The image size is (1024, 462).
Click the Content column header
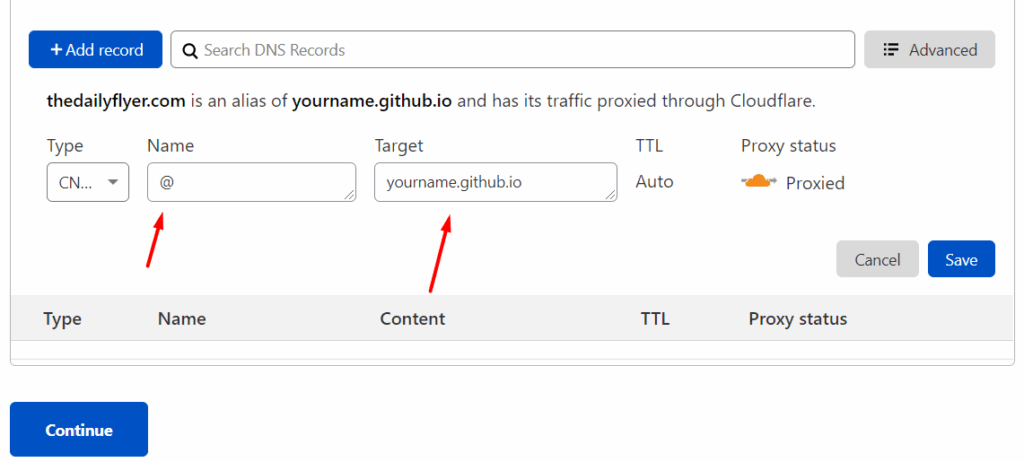click(412, 319)
